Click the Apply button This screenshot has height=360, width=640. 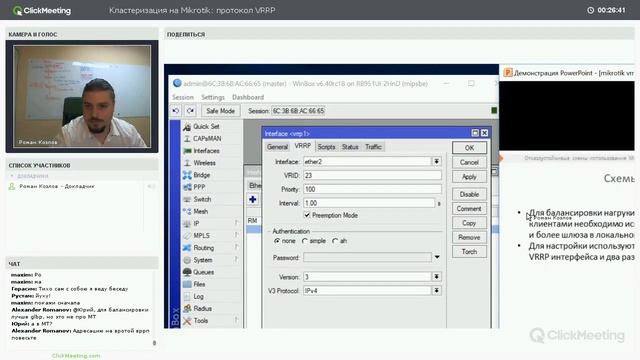pyautogui.click(x=469, y=177)
